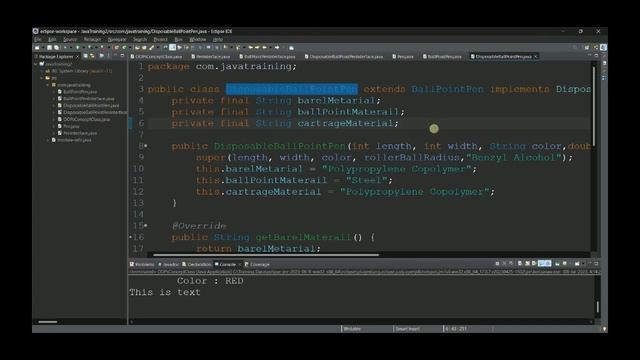Switch to BallPointPen.java editor tab
640x360 pixels.
pos(442,57)
